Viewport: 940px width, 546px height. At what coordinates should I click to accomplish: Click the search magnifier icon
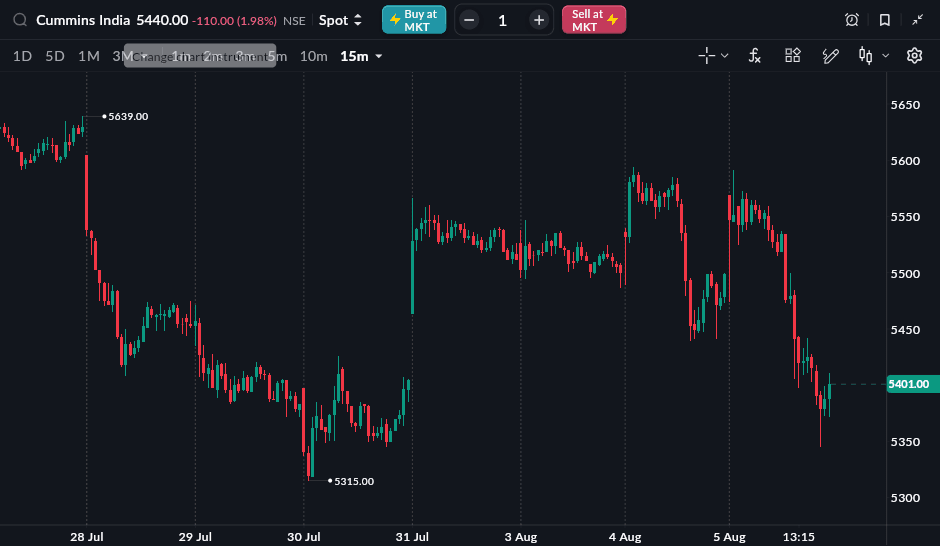pyautogui.click(x=20, y=20)
